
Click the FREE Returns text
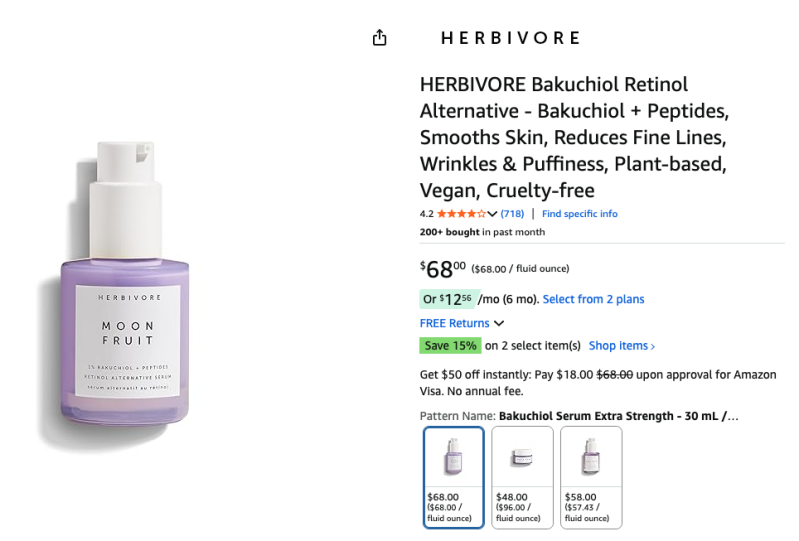point(454,323)
